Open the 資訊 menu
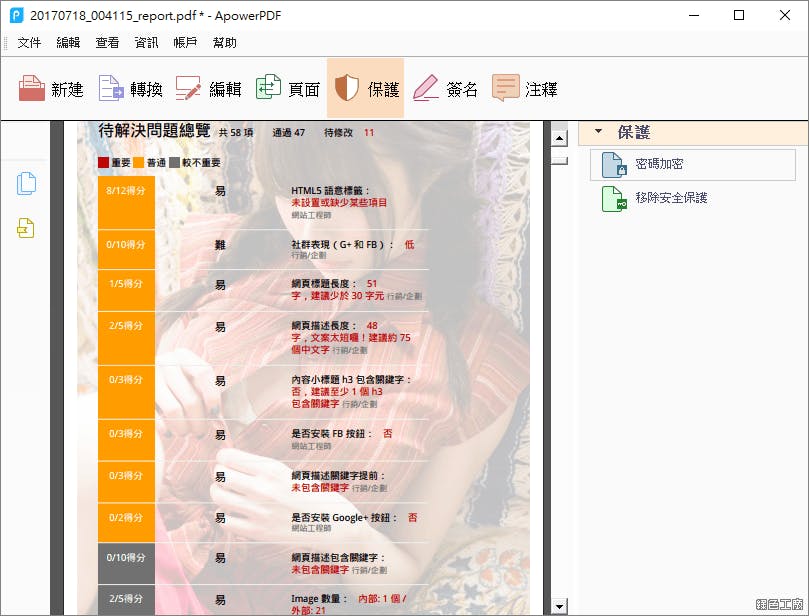Screen dimensions: 809x616 point(147,42)
